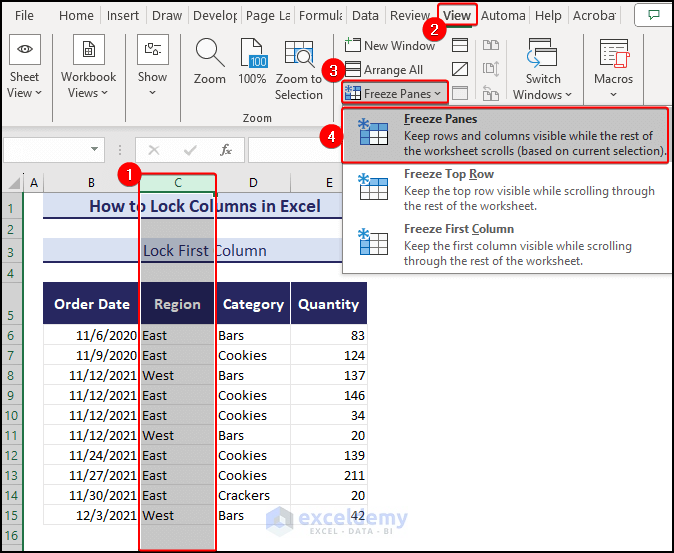Click the formula bar Cancel X icon
Screen dimensions: 674x553
tap(154, 150)
